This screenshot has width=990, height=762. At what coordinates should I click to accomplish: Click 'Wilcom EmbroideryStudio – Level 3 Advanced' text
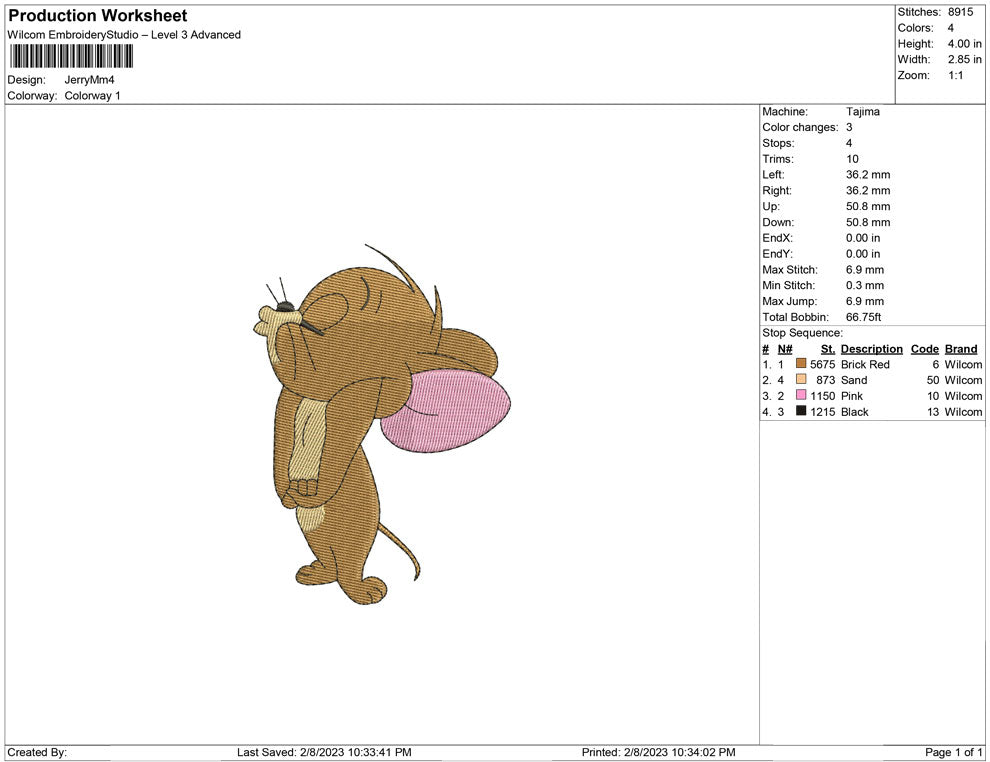[x=124, y=35]
